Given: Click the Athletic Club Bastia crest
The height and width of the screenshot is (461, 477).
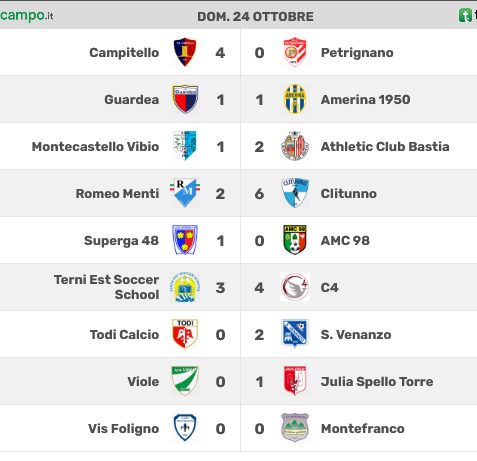Looking at the screenshot, I should (295, 146).
